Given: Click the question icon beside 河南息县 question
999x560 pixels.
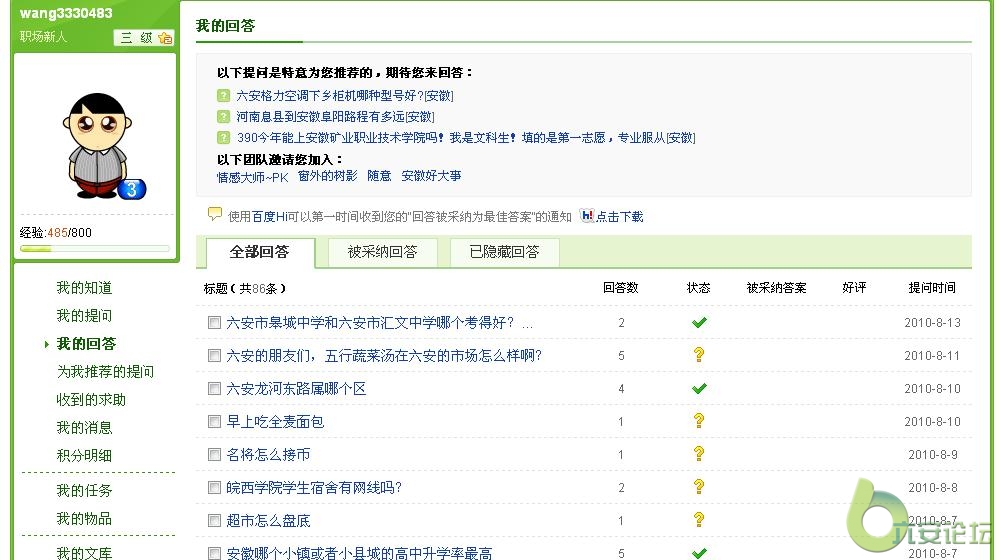Looking at the screenshot, I should pos(223,117).
